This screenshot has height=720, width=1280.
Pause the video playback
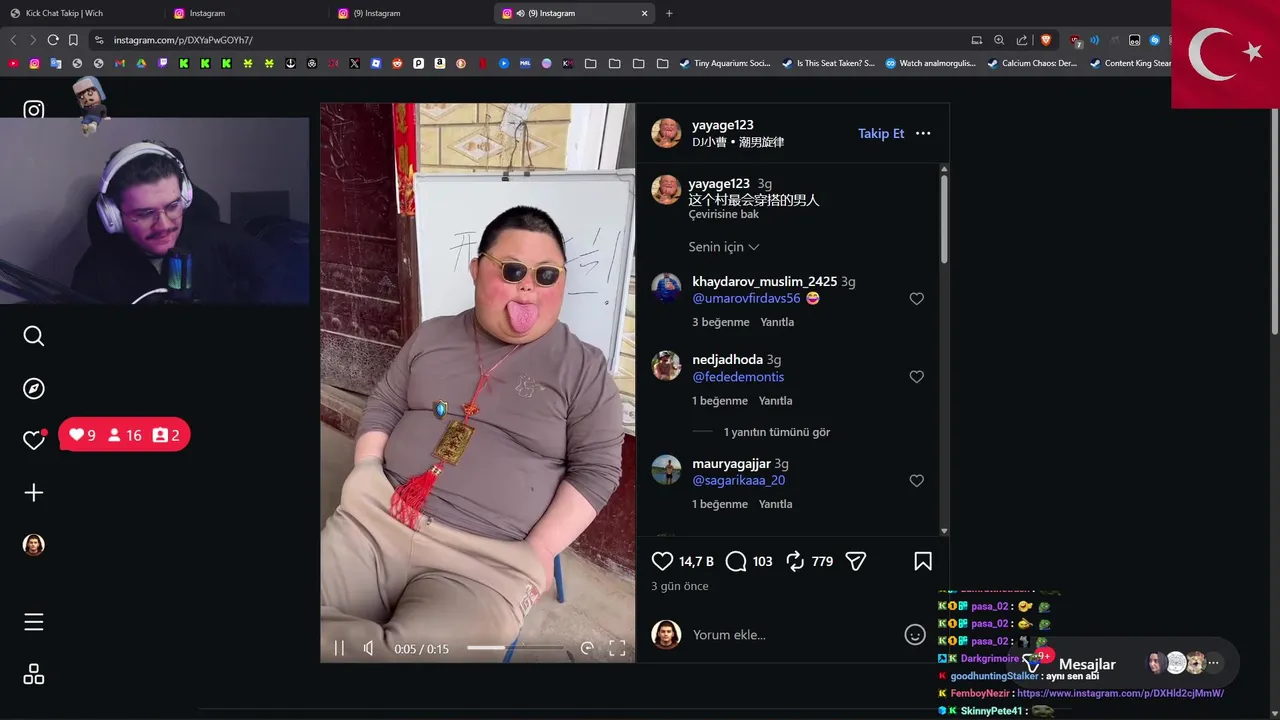[x=339, y=648]
